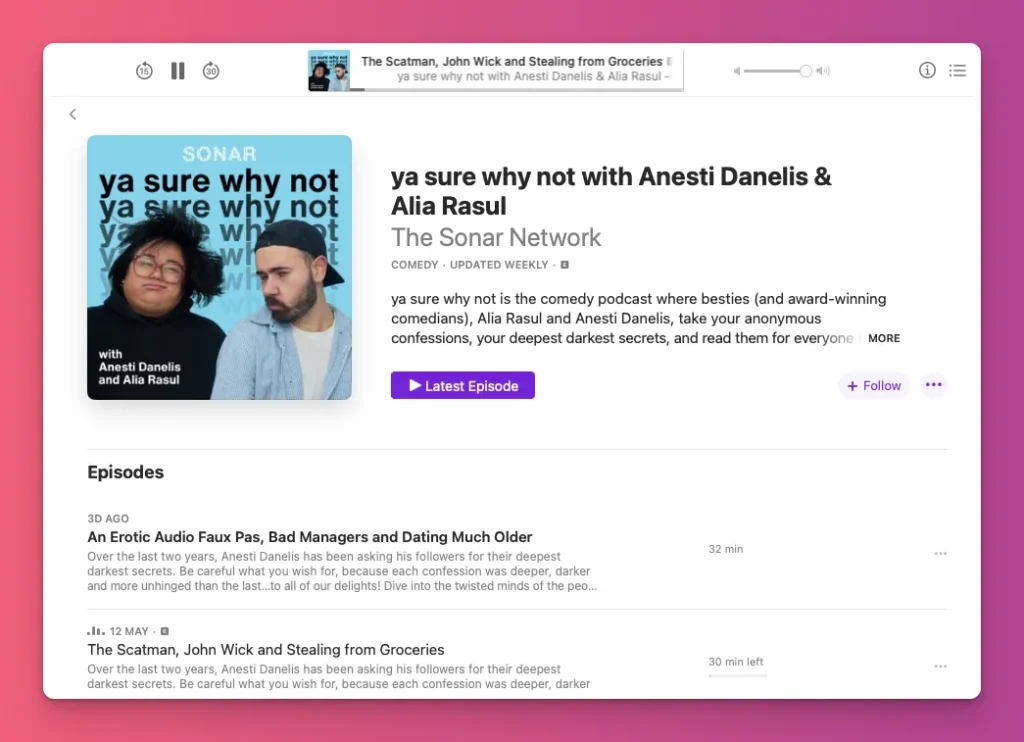Click the podcast title heading

click(611, 191)
